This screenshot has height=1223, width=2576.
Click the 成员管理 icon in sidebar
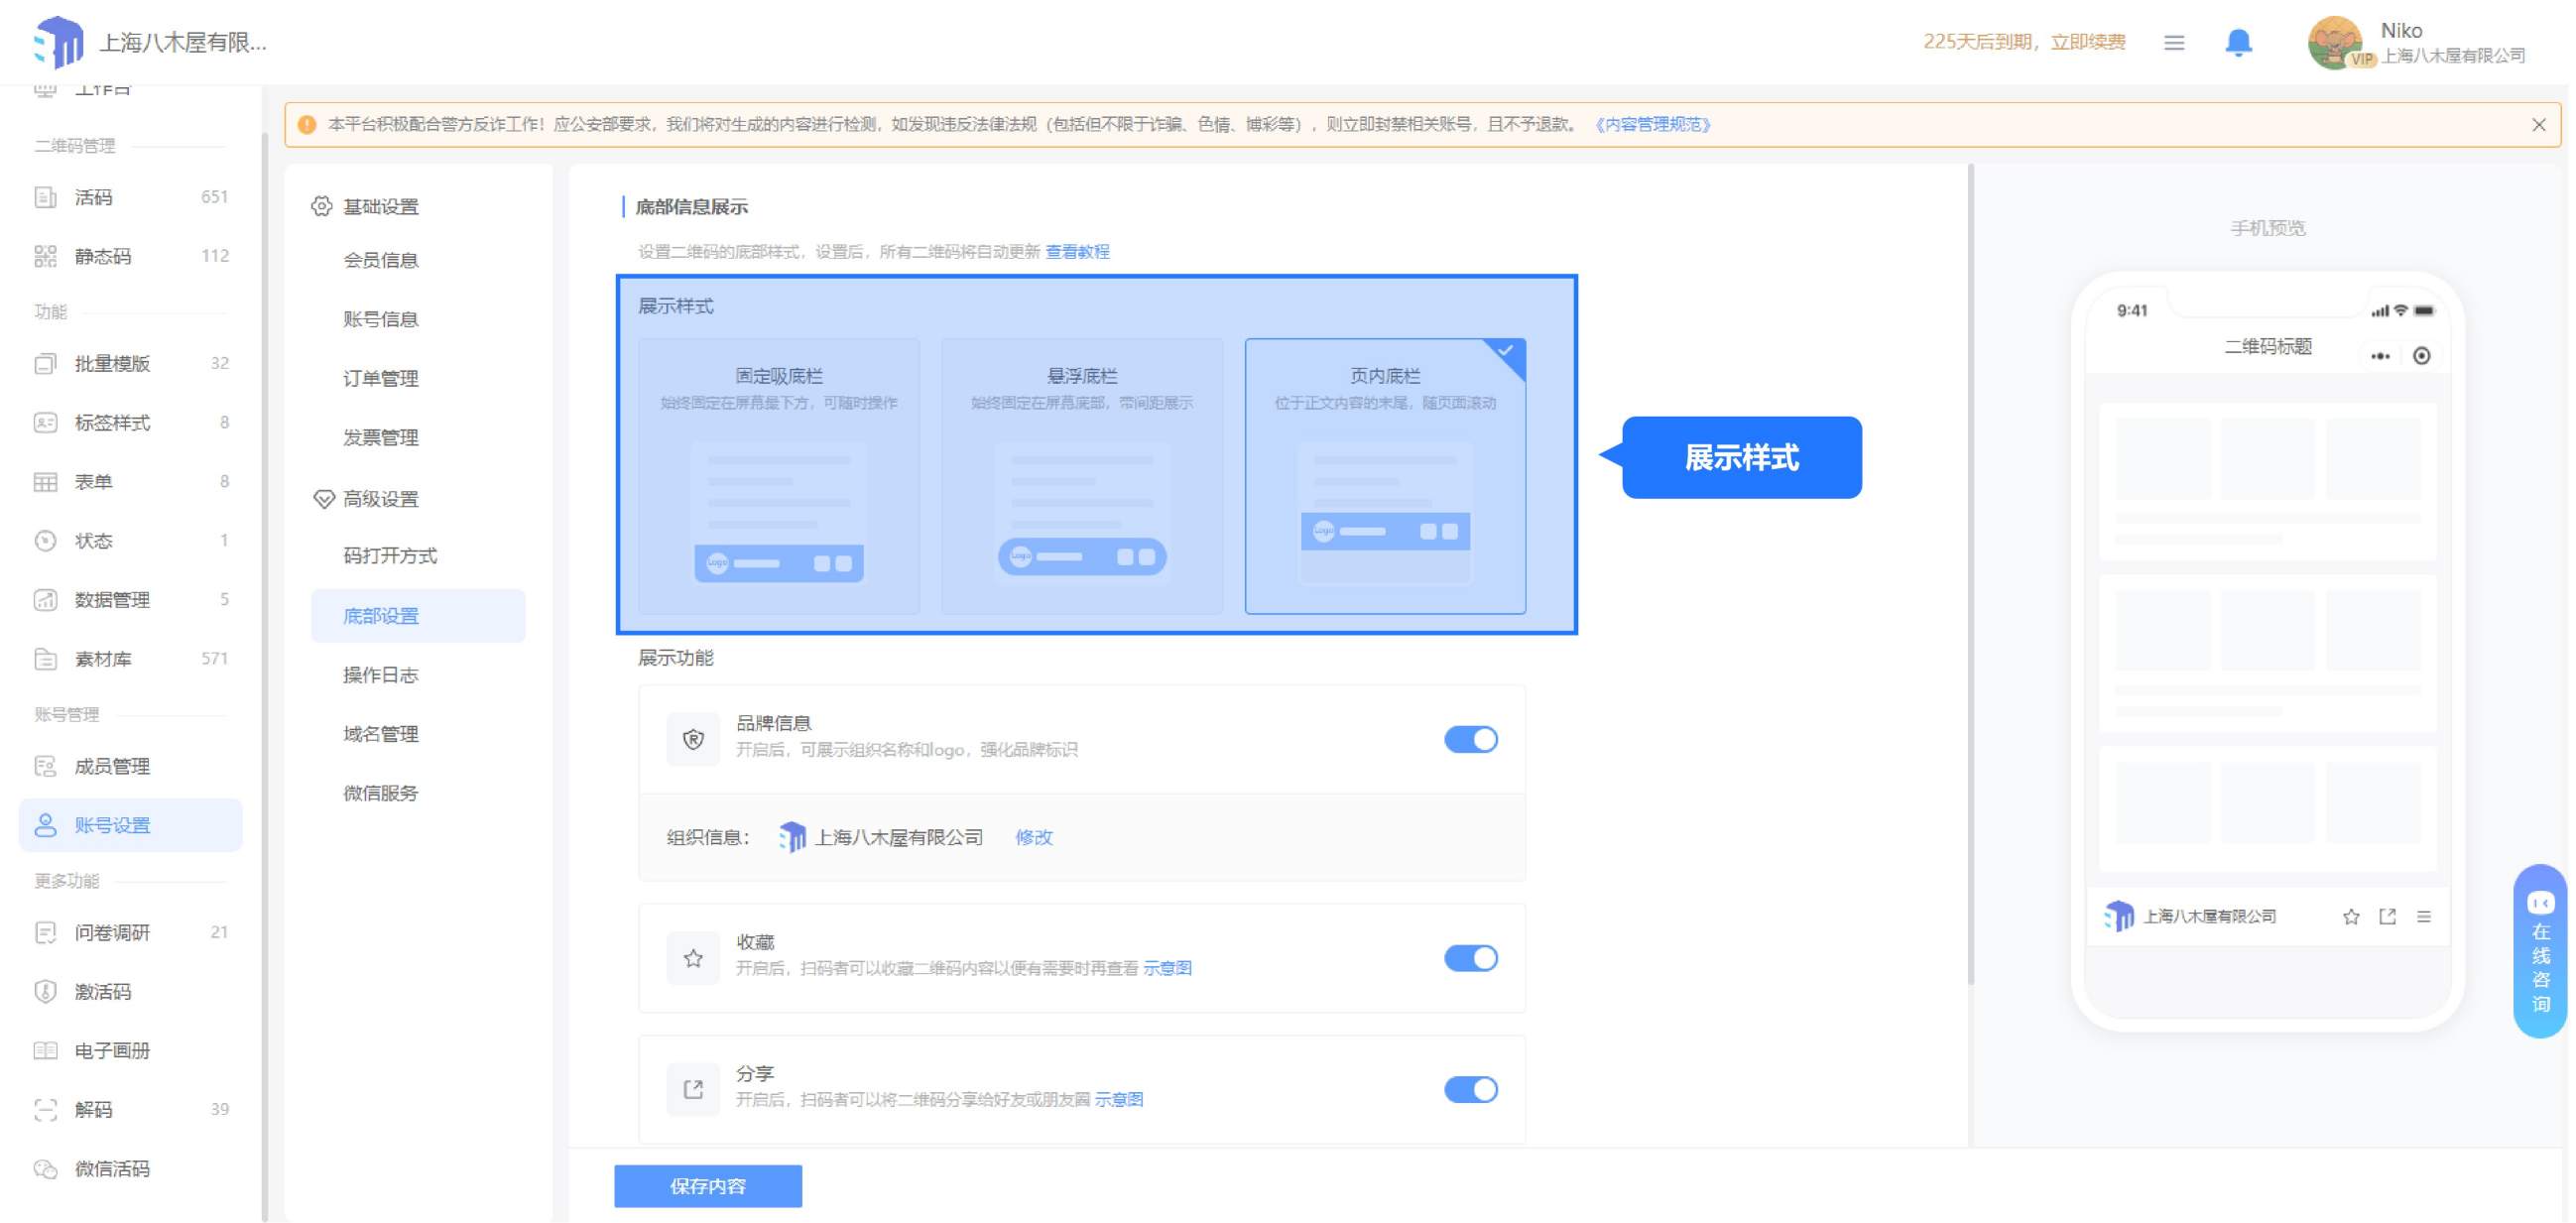tap(45, 766)
